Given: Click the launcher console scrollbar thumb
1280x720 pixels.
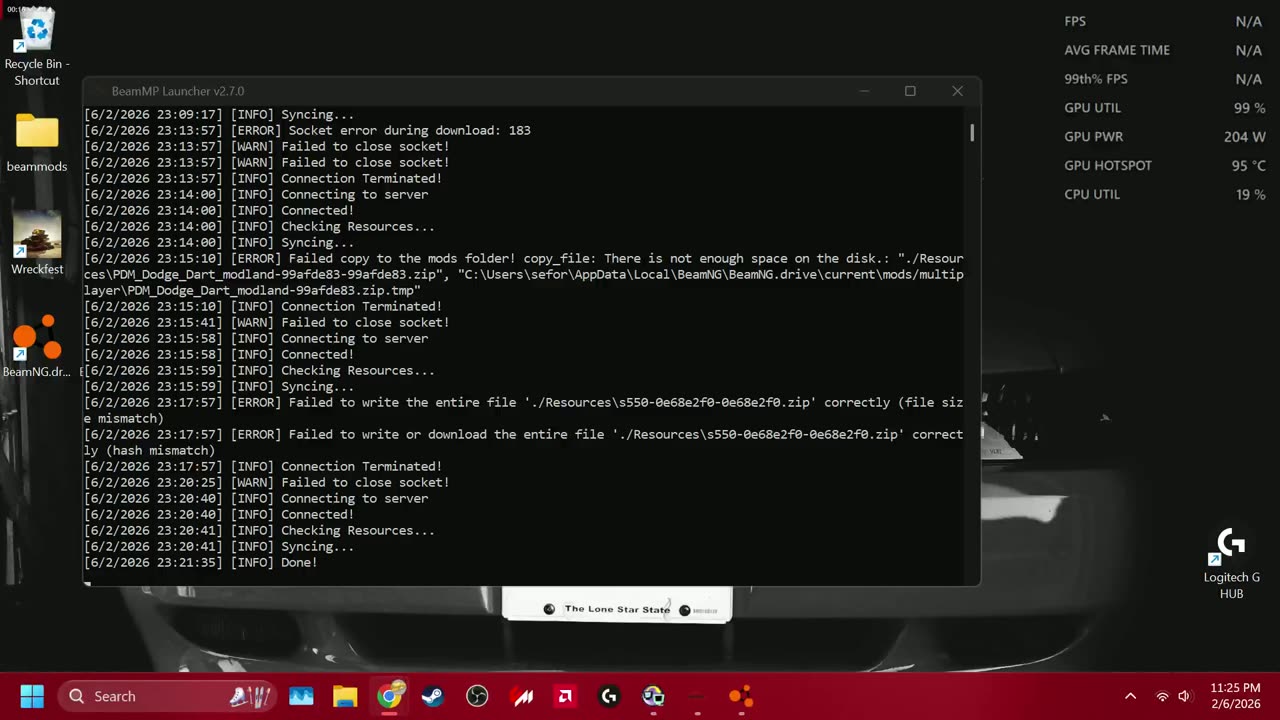Looking at the screenshot, I should (x=972, y=132).
